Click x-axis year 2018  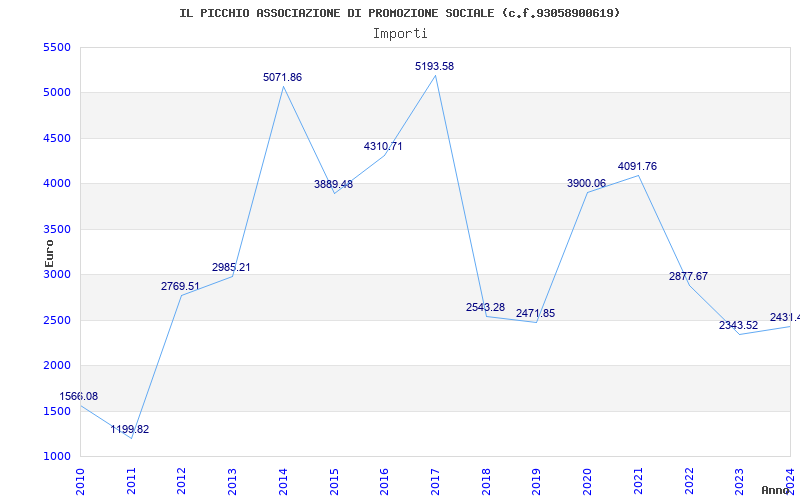point(486,481)
